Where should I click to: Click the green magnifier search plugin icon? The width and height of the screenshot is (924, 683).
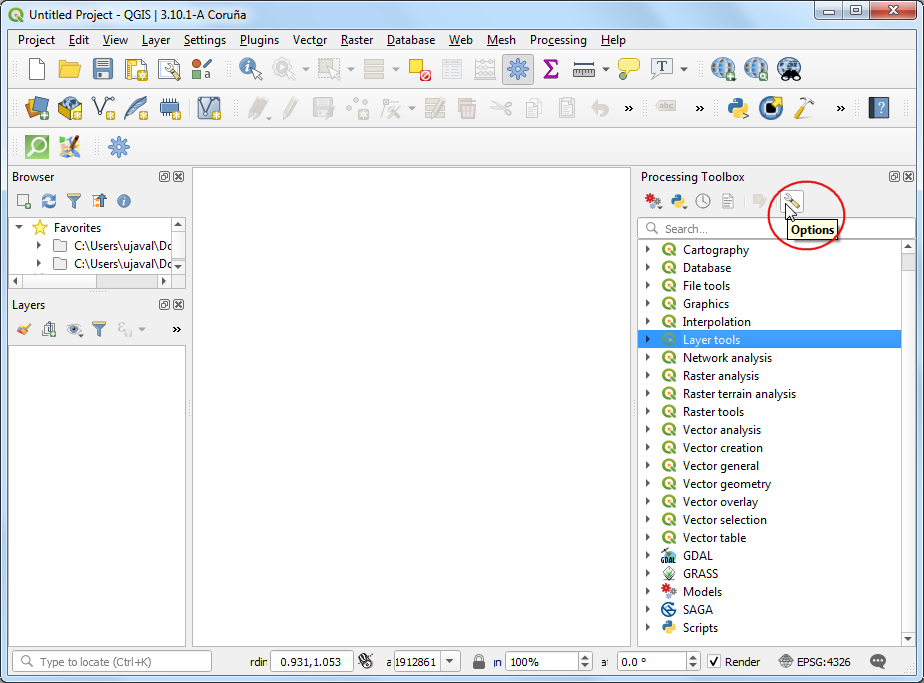point(37,147)
